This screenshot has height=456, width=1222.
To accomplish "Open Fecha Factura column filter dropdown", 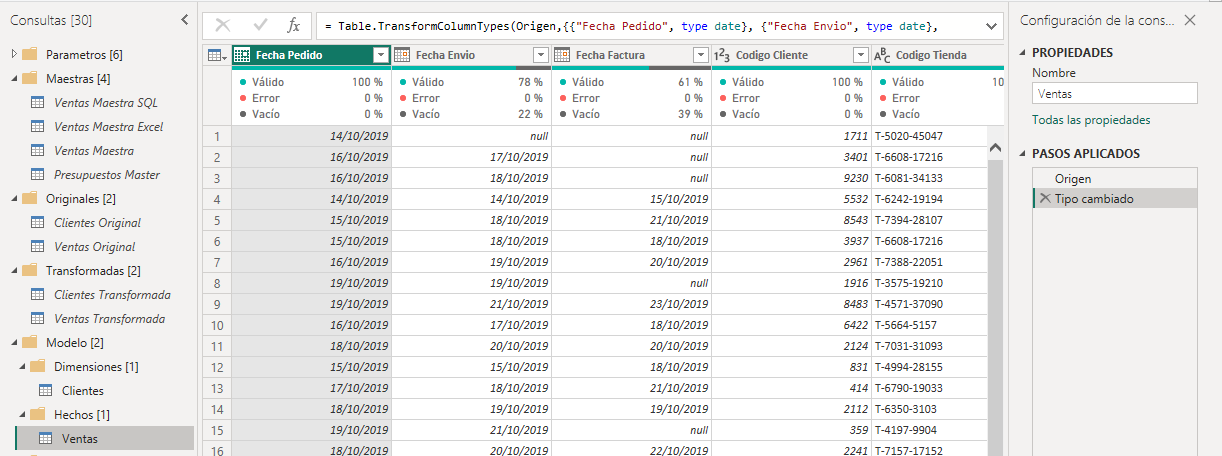I will [701, 55].
